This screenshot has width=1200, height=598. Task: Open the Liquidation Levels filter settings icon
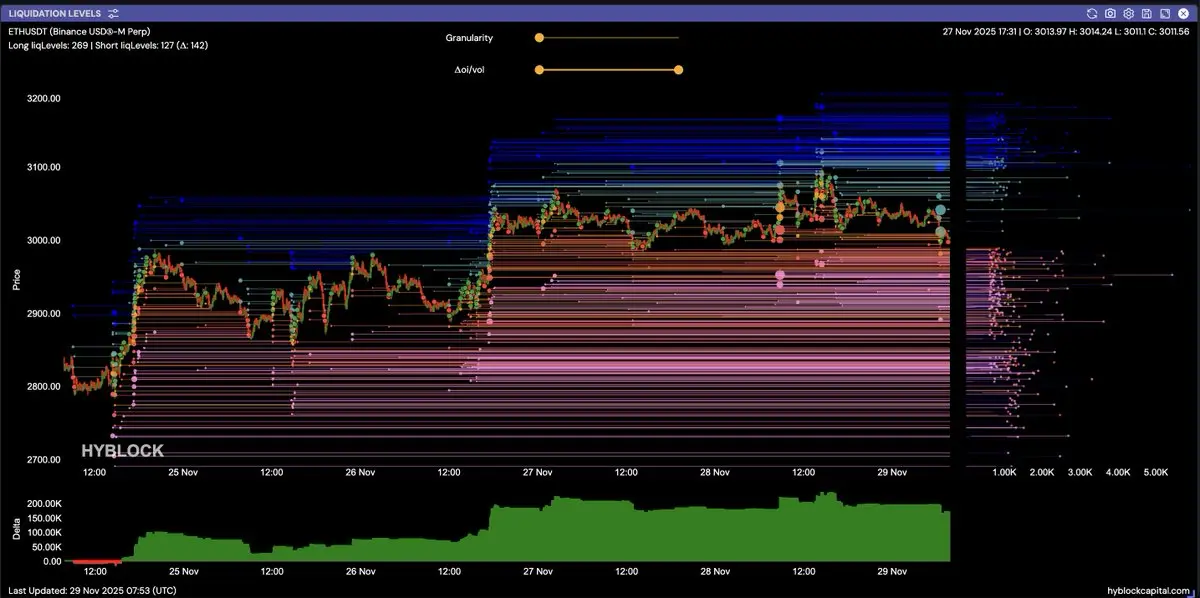[113, 13]
